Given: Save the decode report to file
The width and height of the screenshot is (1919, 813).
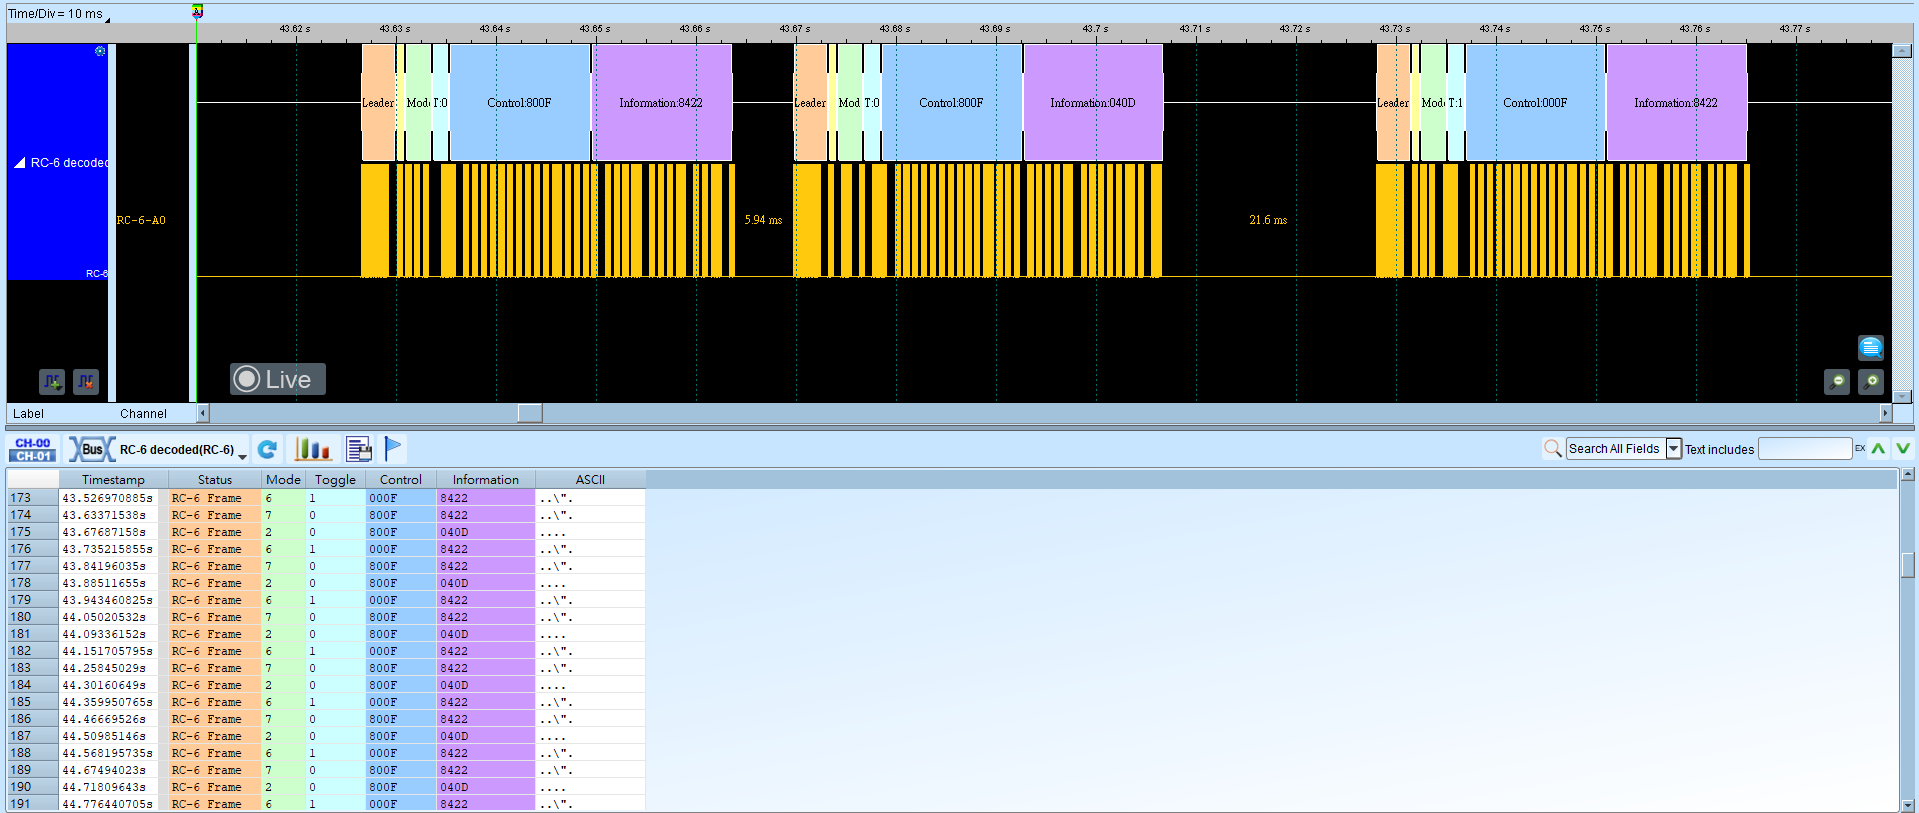Looking at the screenshot, I should (x=359, y=449).
